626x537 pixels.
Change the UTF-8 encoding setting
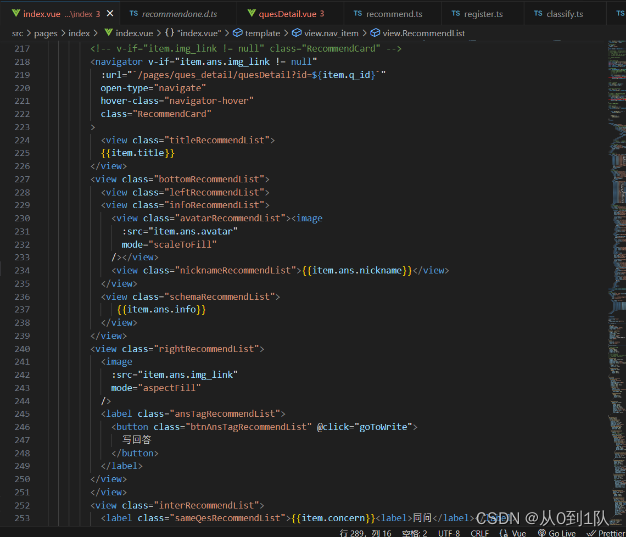[x=449, y=533]
